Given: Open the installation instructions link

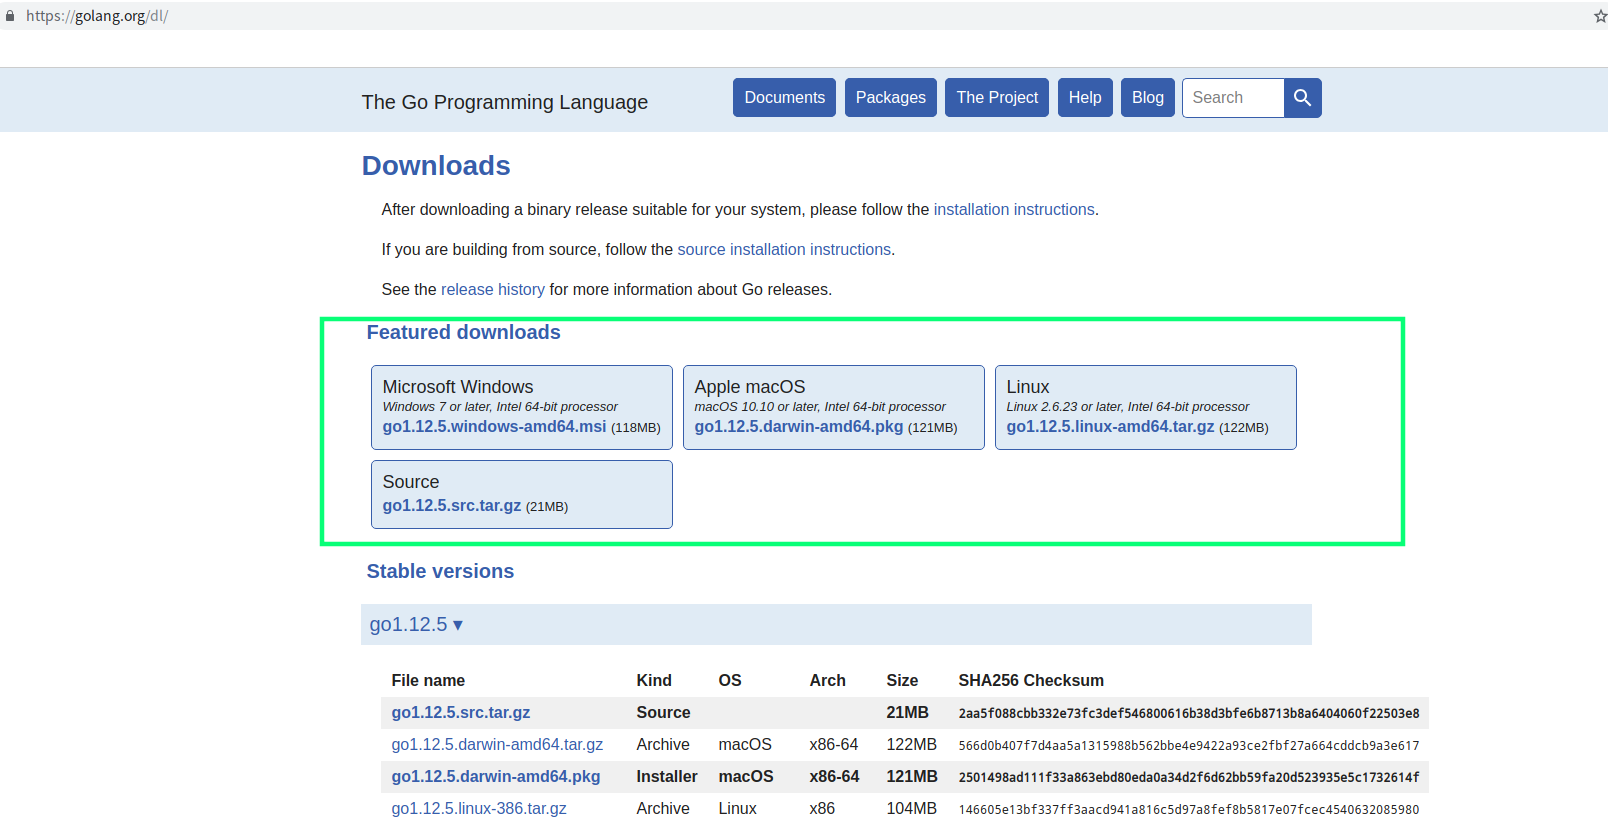Looking at the screenshot, I should 1014,210.
